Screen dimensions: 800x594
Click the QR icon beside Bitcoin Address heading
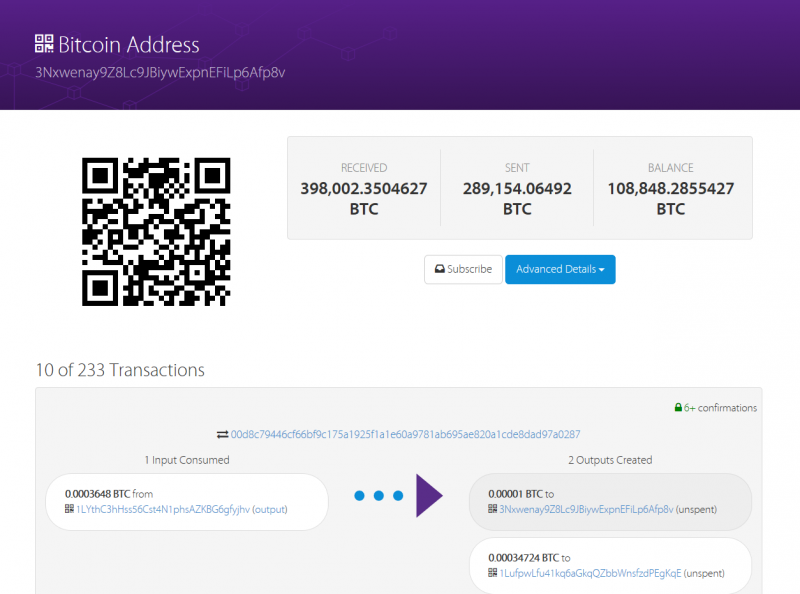coord(44,43)
